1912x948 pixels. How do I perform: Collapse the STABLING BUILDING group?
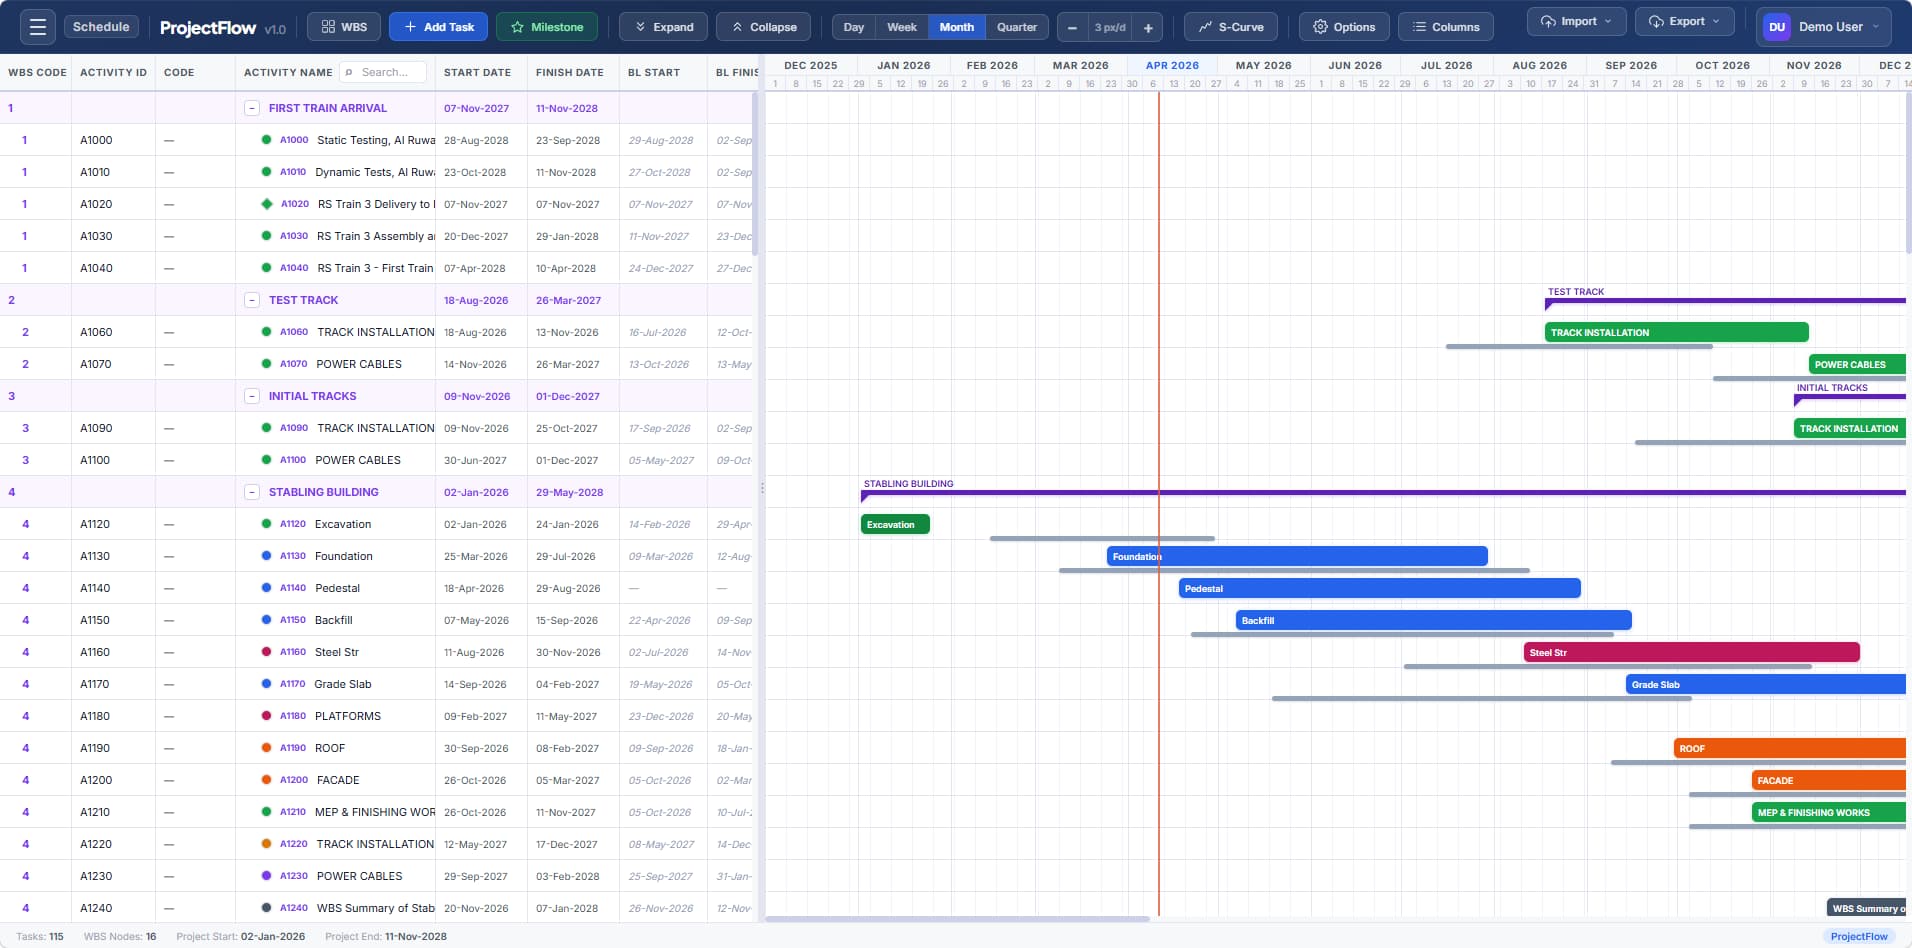click(252, 491)
